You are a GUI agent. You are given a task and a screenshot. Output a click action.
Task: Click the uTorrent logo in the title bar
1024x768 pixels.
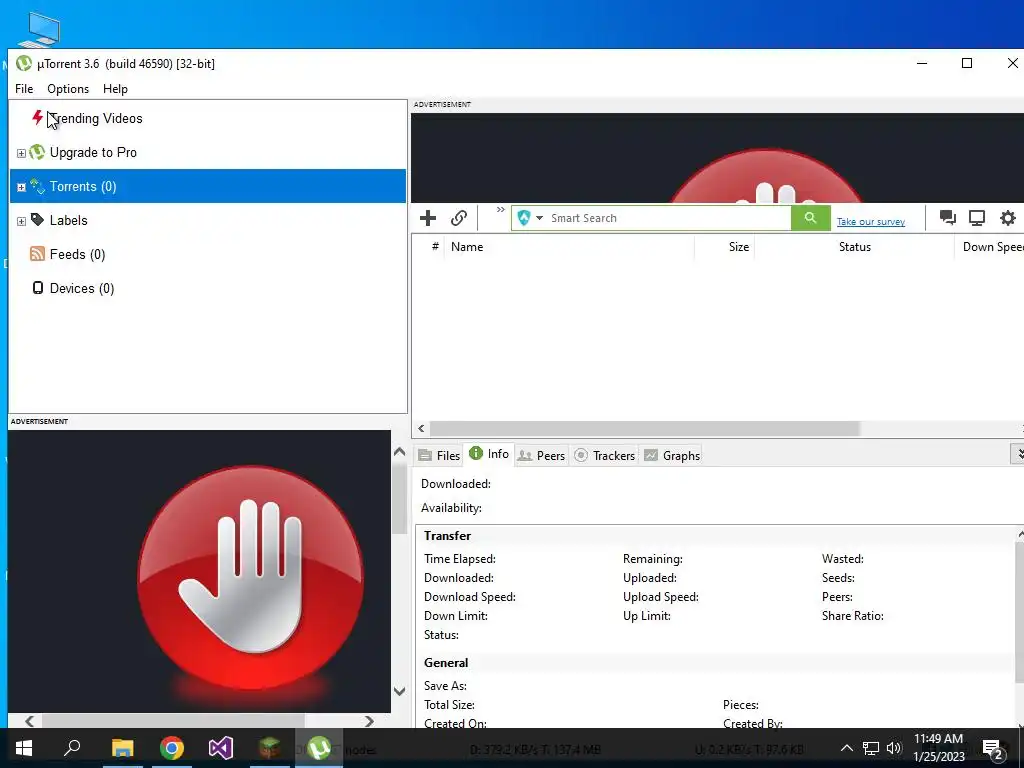[x=24, y=63]
